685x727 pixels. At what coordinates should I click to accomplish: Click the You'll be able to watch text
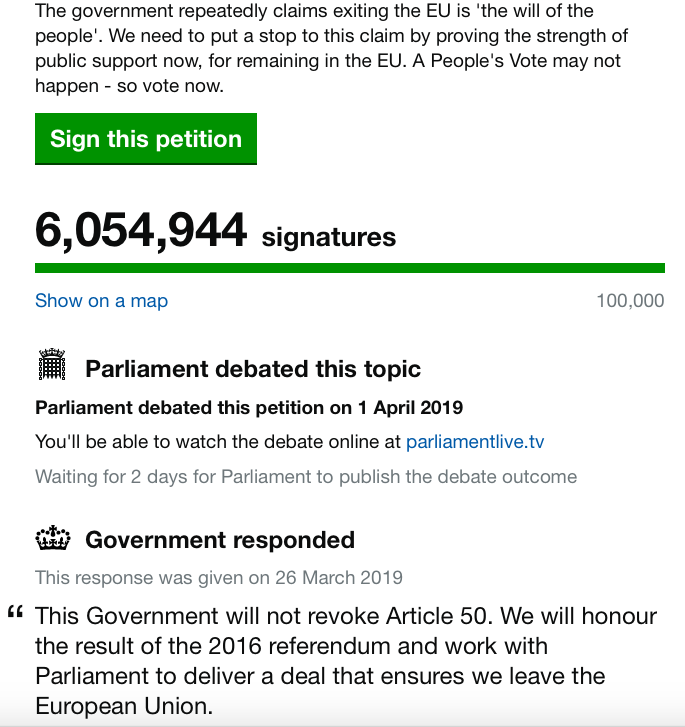218,442
